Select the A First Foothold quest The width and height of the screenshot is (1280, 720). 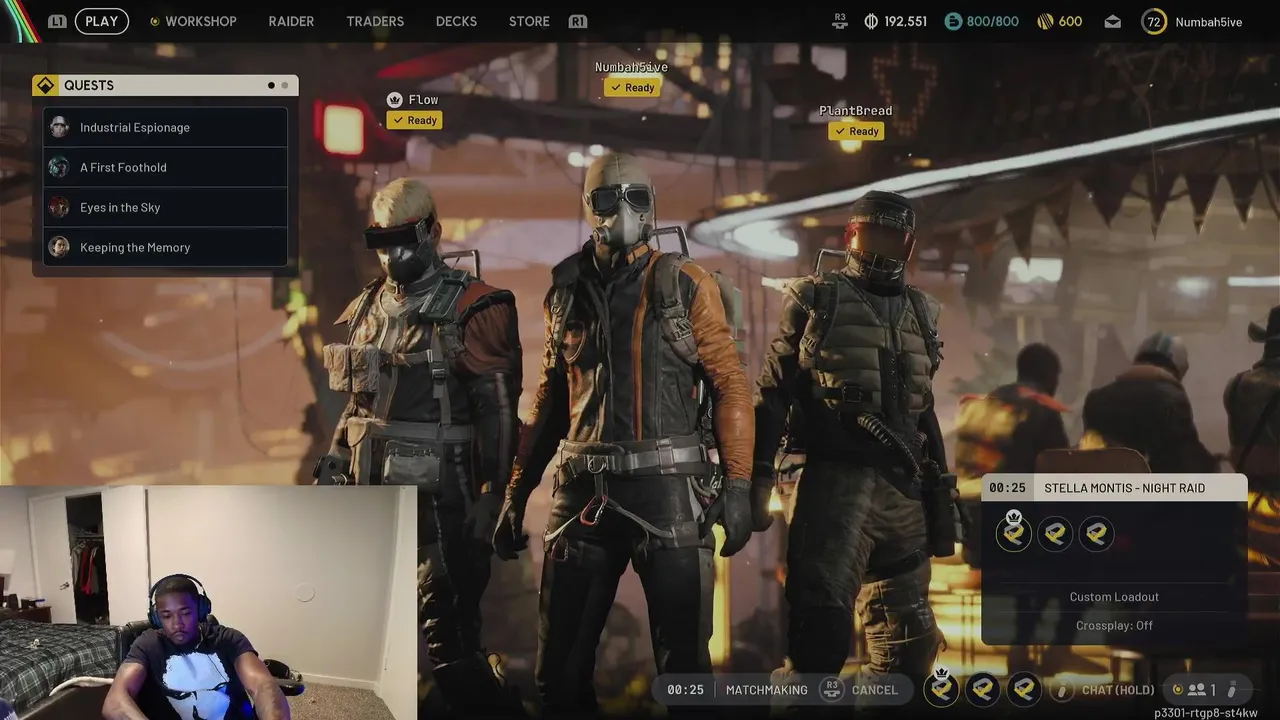click(x=165, y=167)
